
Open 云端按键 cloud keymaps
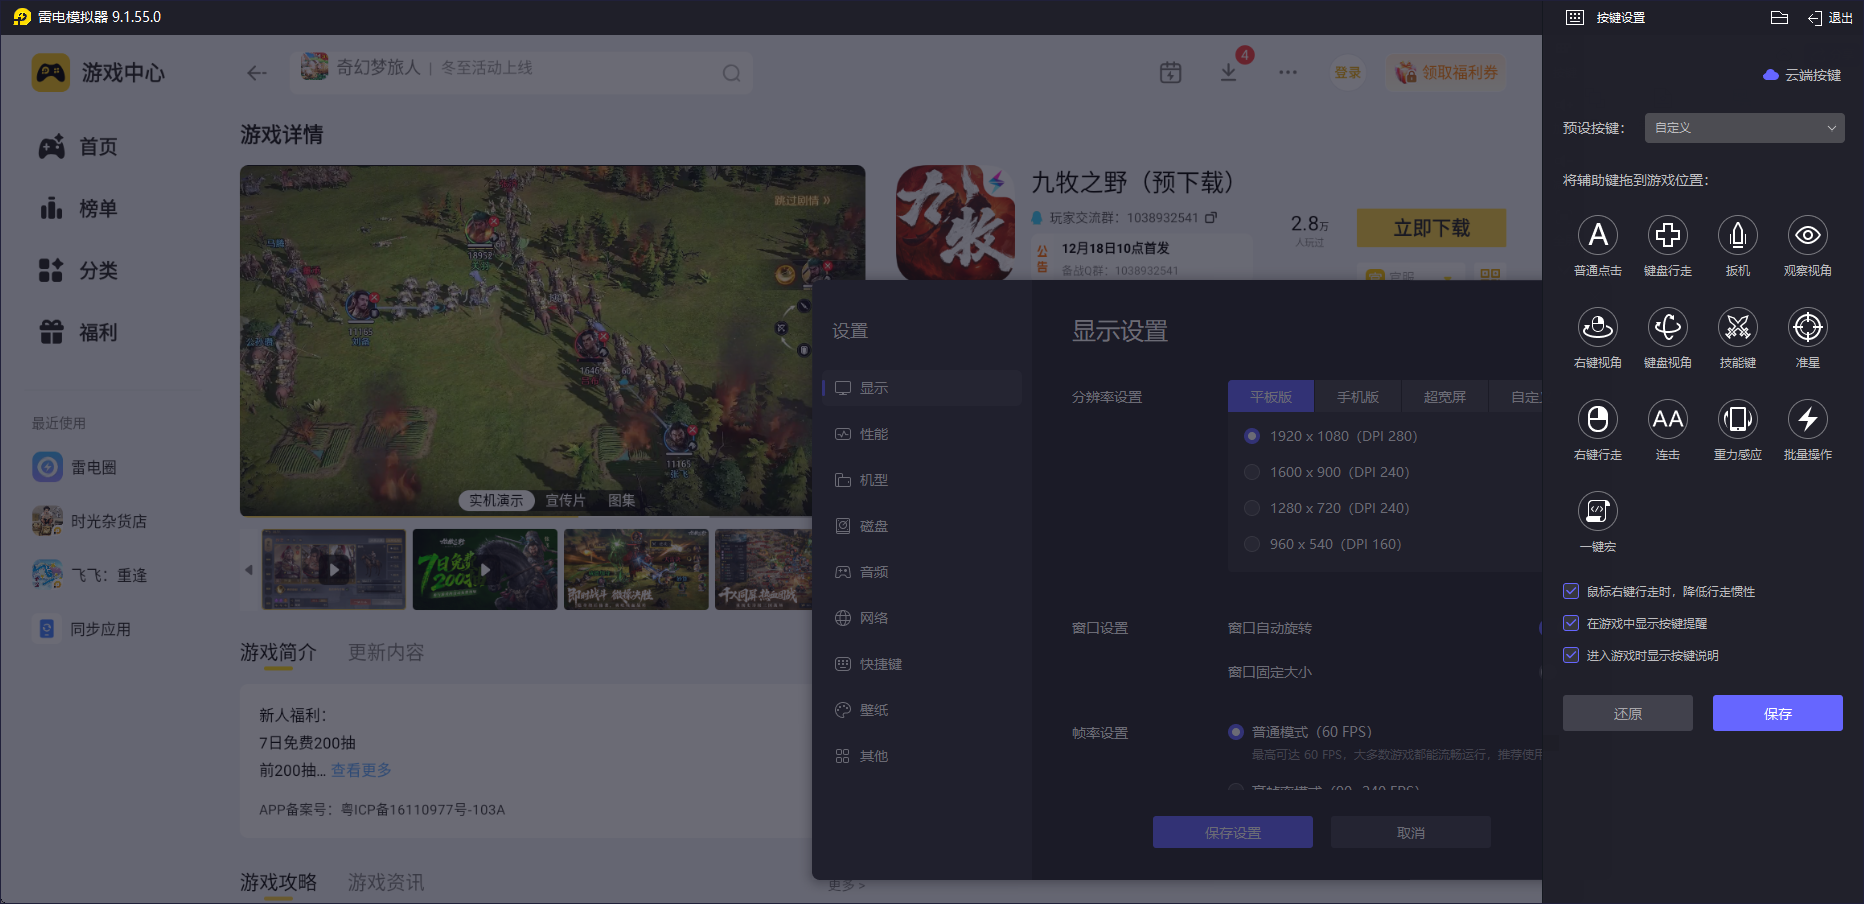[x=1802, y=75]
